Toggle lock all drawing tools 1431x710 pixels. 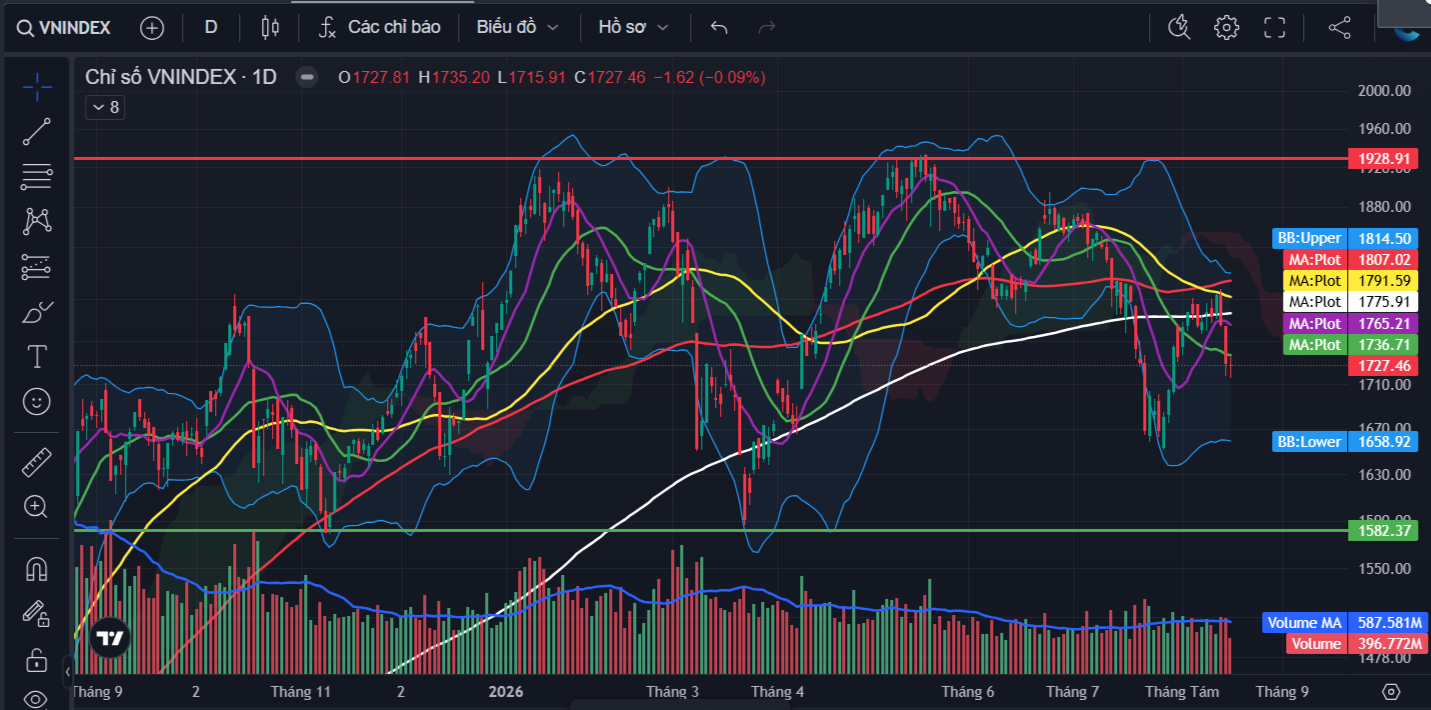tap(36, 659)
